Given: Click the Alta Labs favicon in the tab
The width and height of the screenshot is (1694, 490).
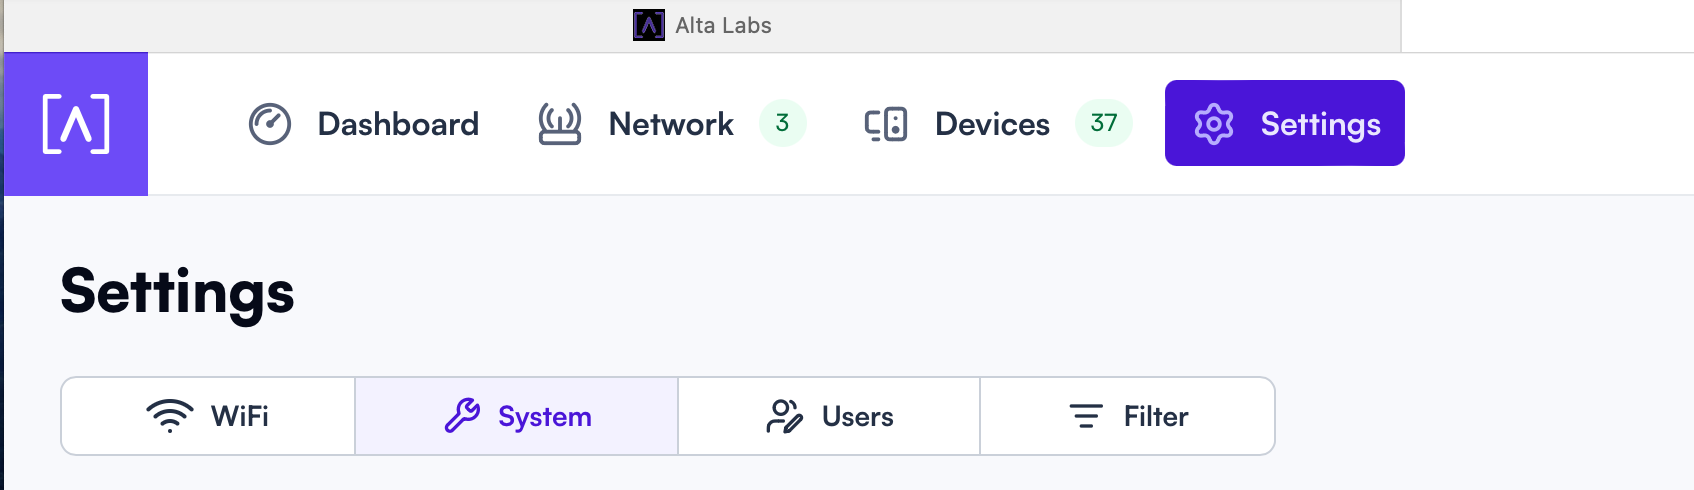Looking at the screenshot, I should pos(649,25).
